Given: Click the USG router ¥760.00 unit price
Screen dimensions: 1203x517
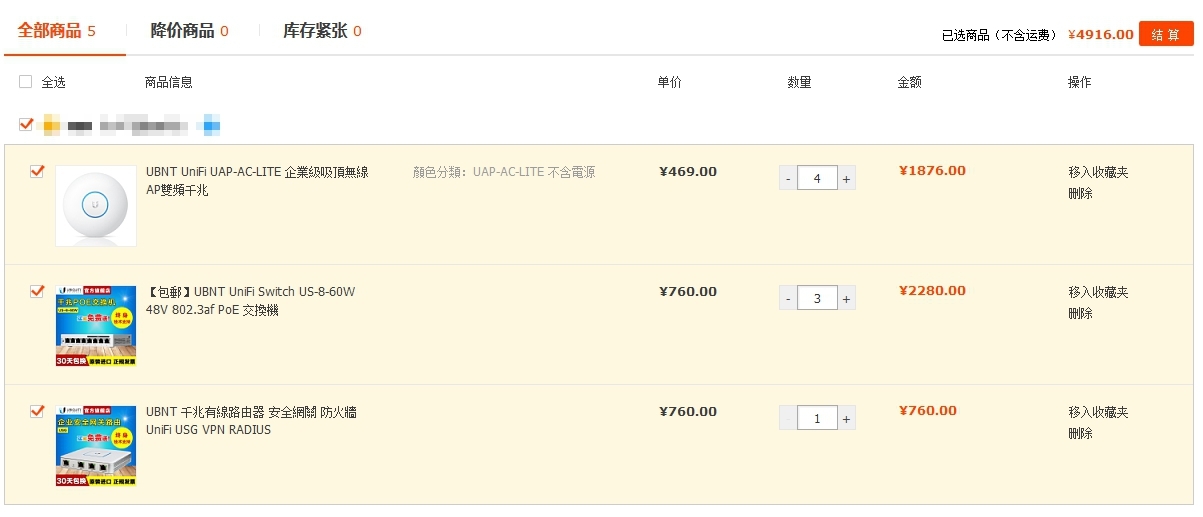Looking at the screenshot, I should [688, 411].
